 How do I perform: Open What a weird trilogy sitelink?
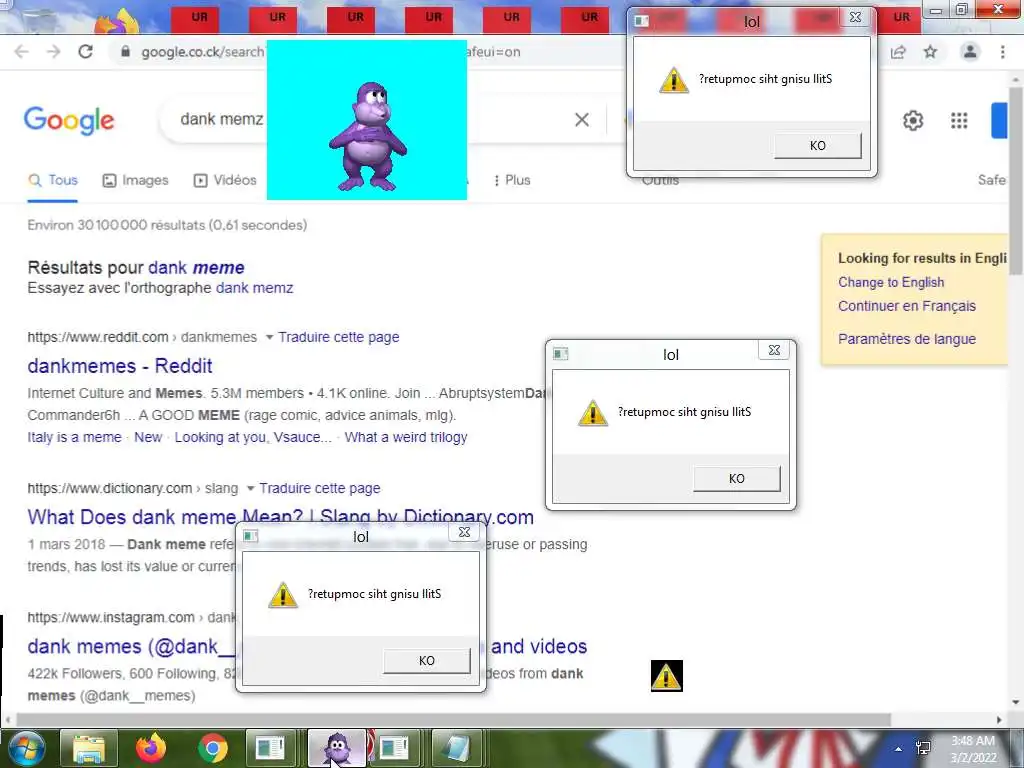406,437
